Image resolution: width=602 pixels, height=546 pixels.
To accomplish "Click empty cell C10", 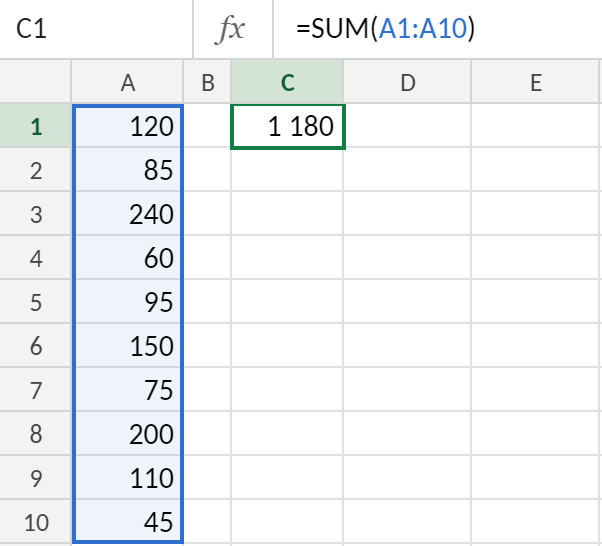I will pyautogui.click(x=287, y=521).
